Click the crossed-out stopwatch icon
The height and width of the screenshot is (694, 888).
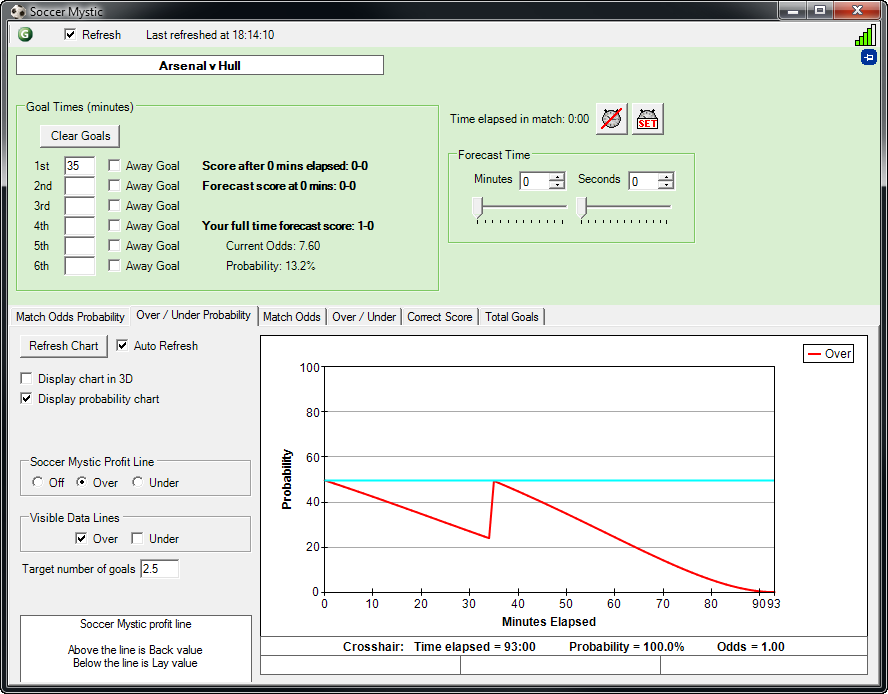[611, 119]
